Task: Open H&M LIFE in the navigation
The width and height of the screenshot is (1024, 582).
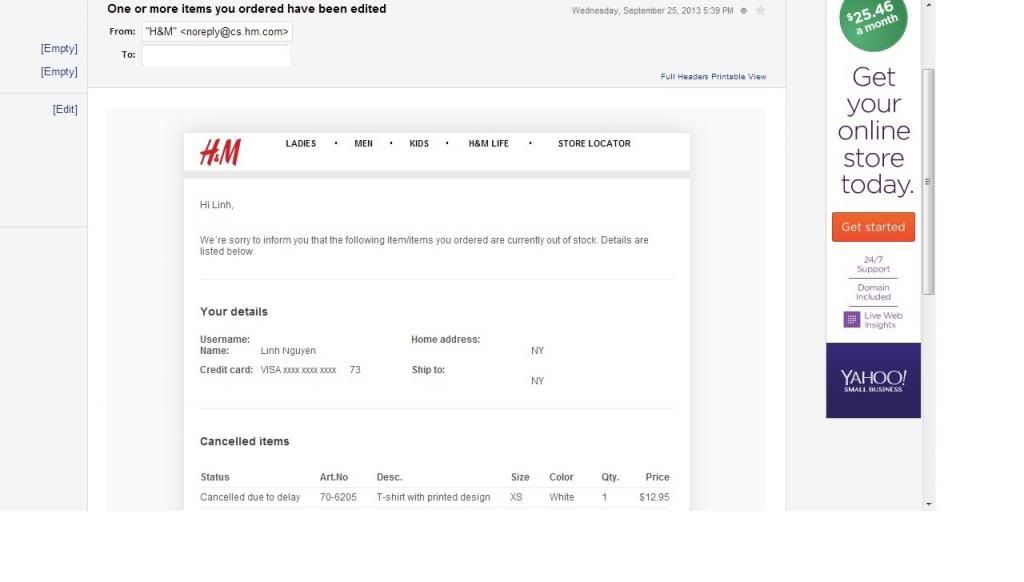Action: (x=488, y=144)
